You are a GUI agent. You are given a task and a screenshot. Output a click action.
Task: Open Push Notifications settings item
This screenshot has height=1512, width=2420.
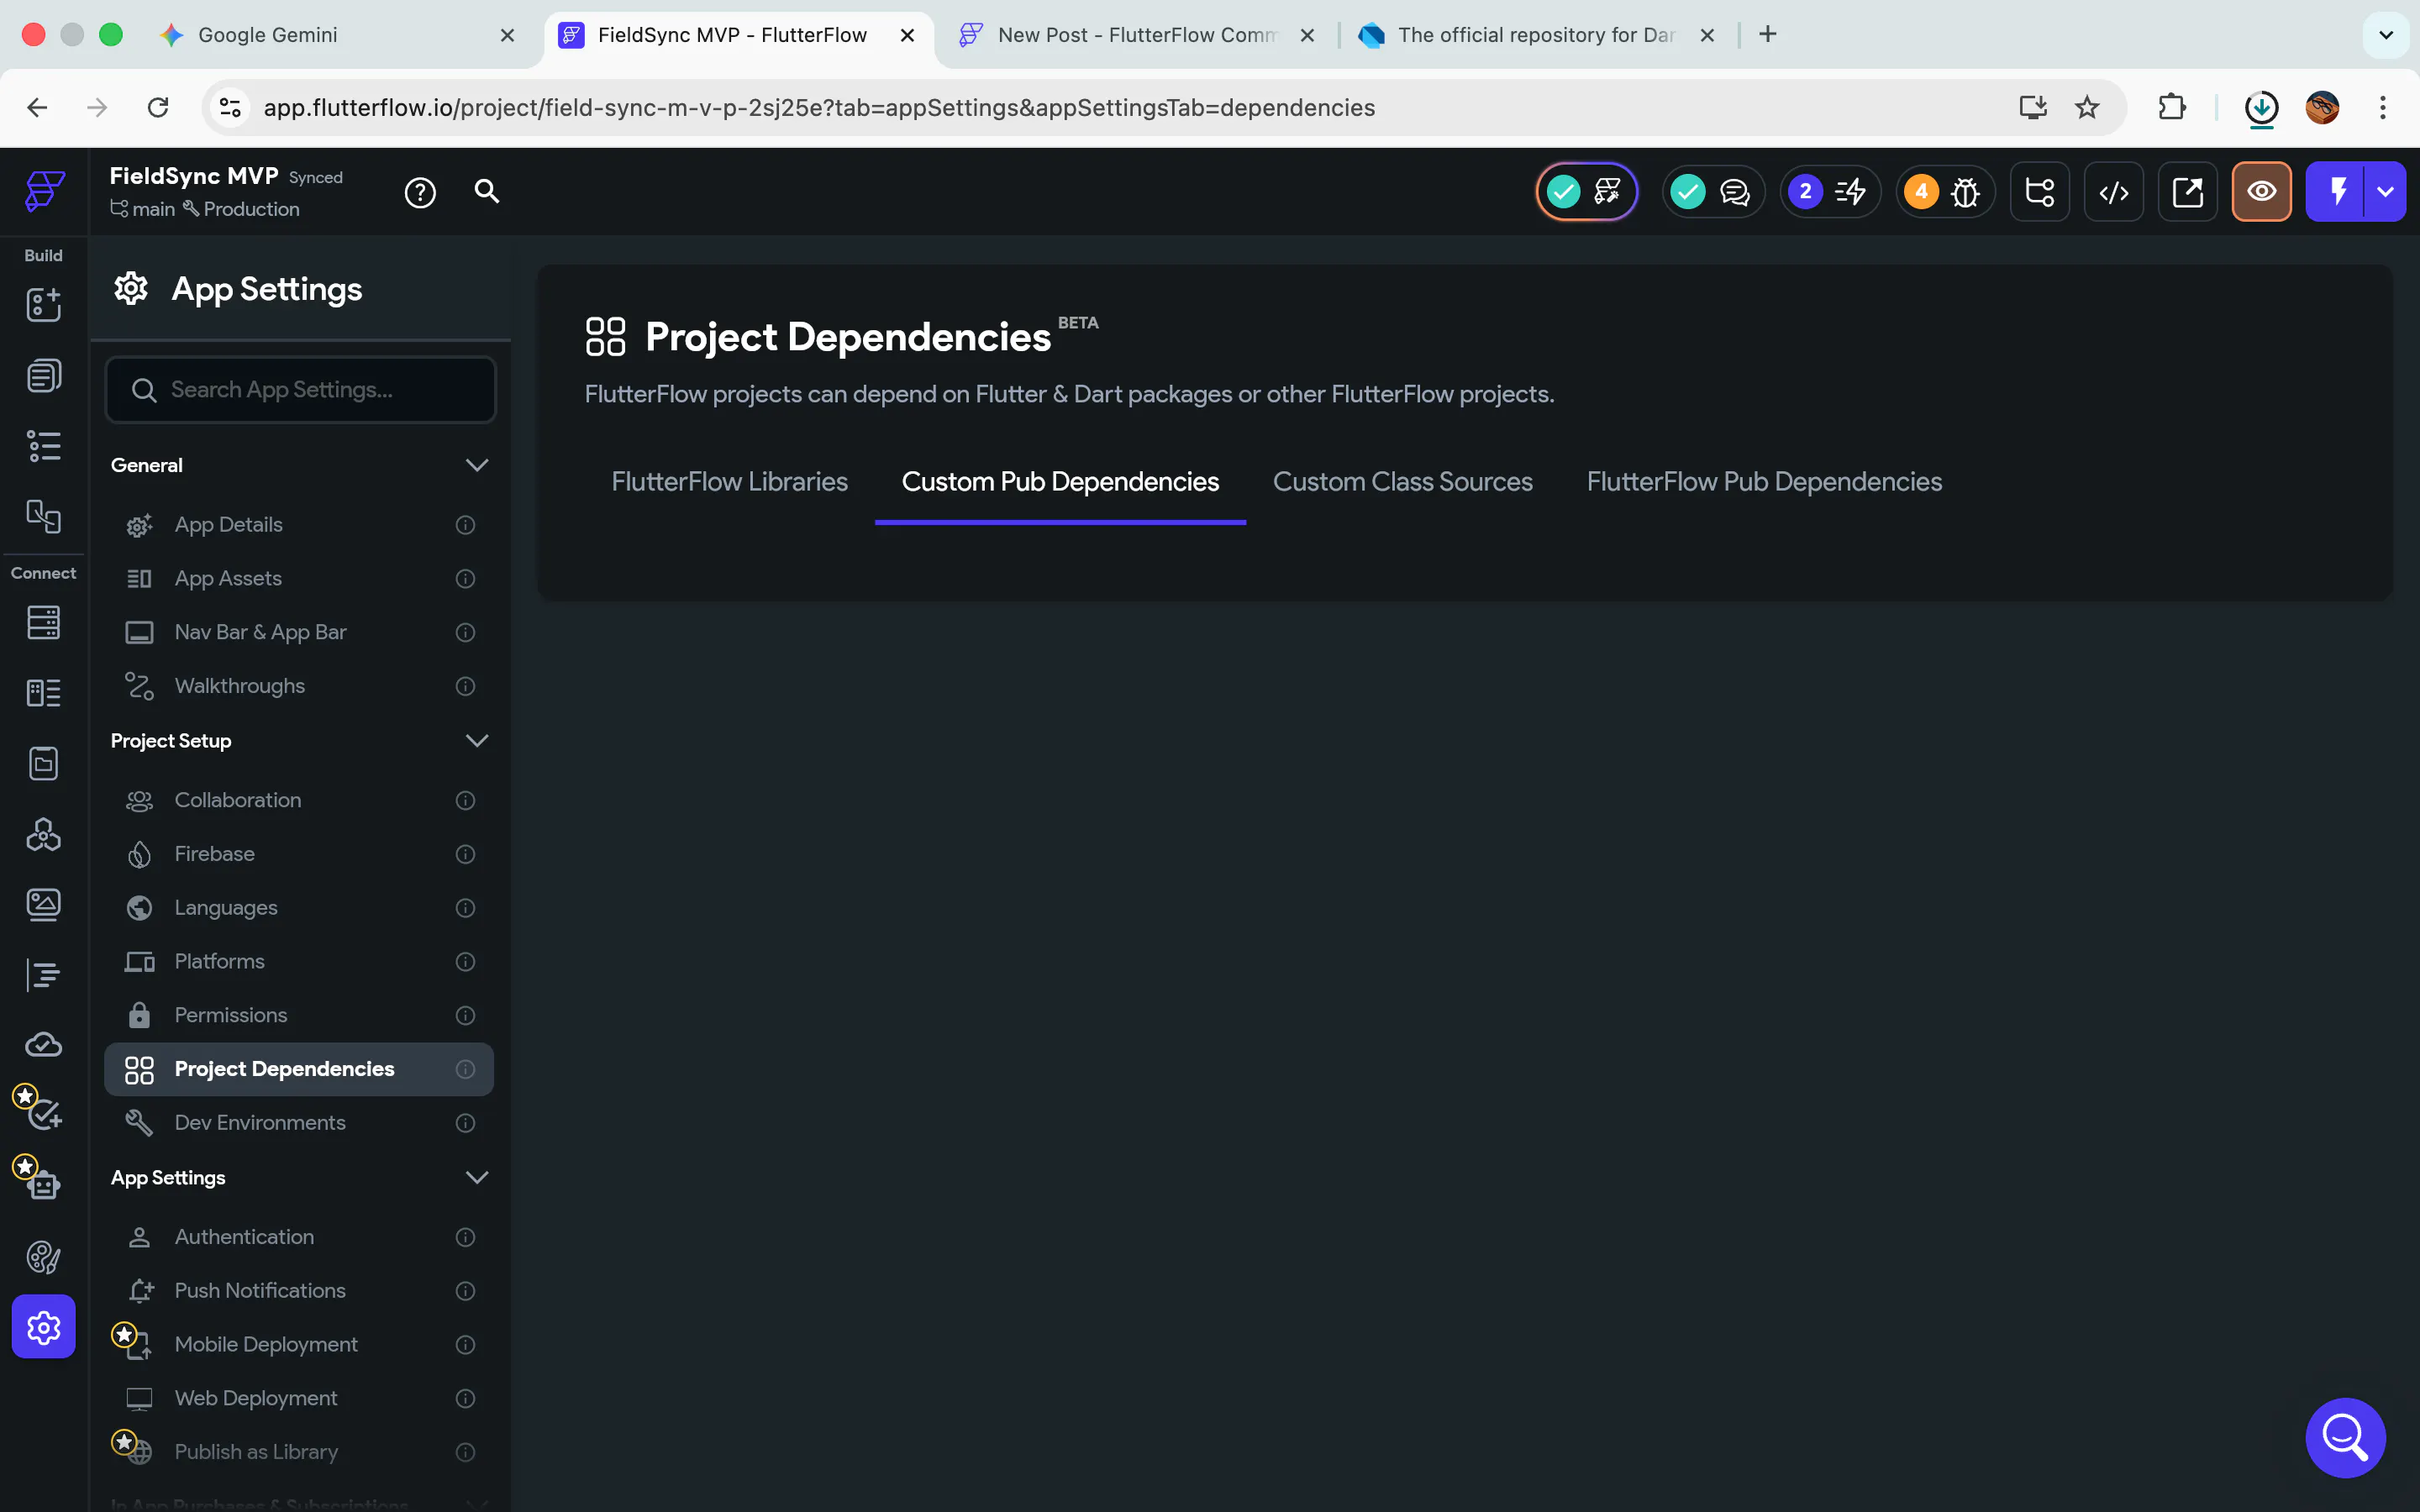(x=299, y=1291)
